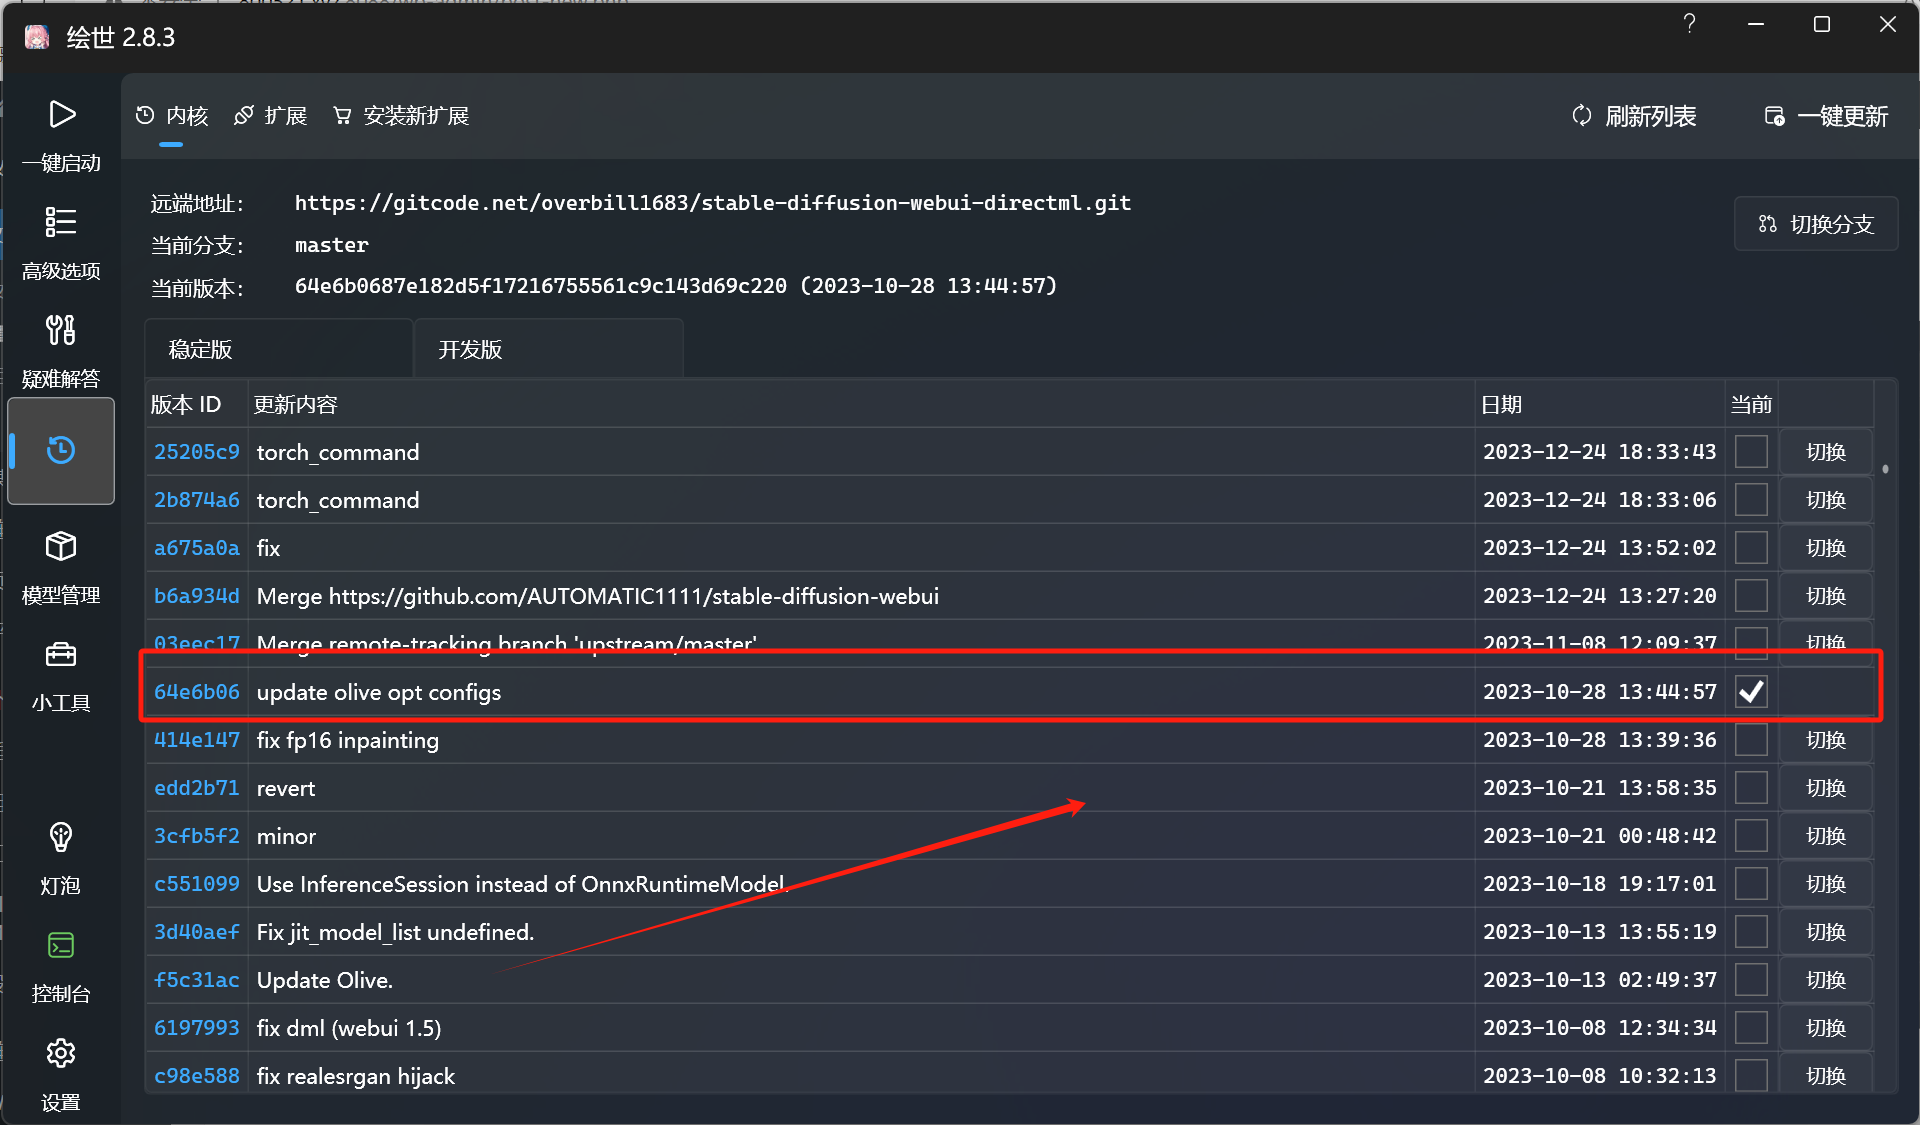Click the help question mark icon
The image size is (1920, 1125).
pyautogui.click(x=1689, y=24)
